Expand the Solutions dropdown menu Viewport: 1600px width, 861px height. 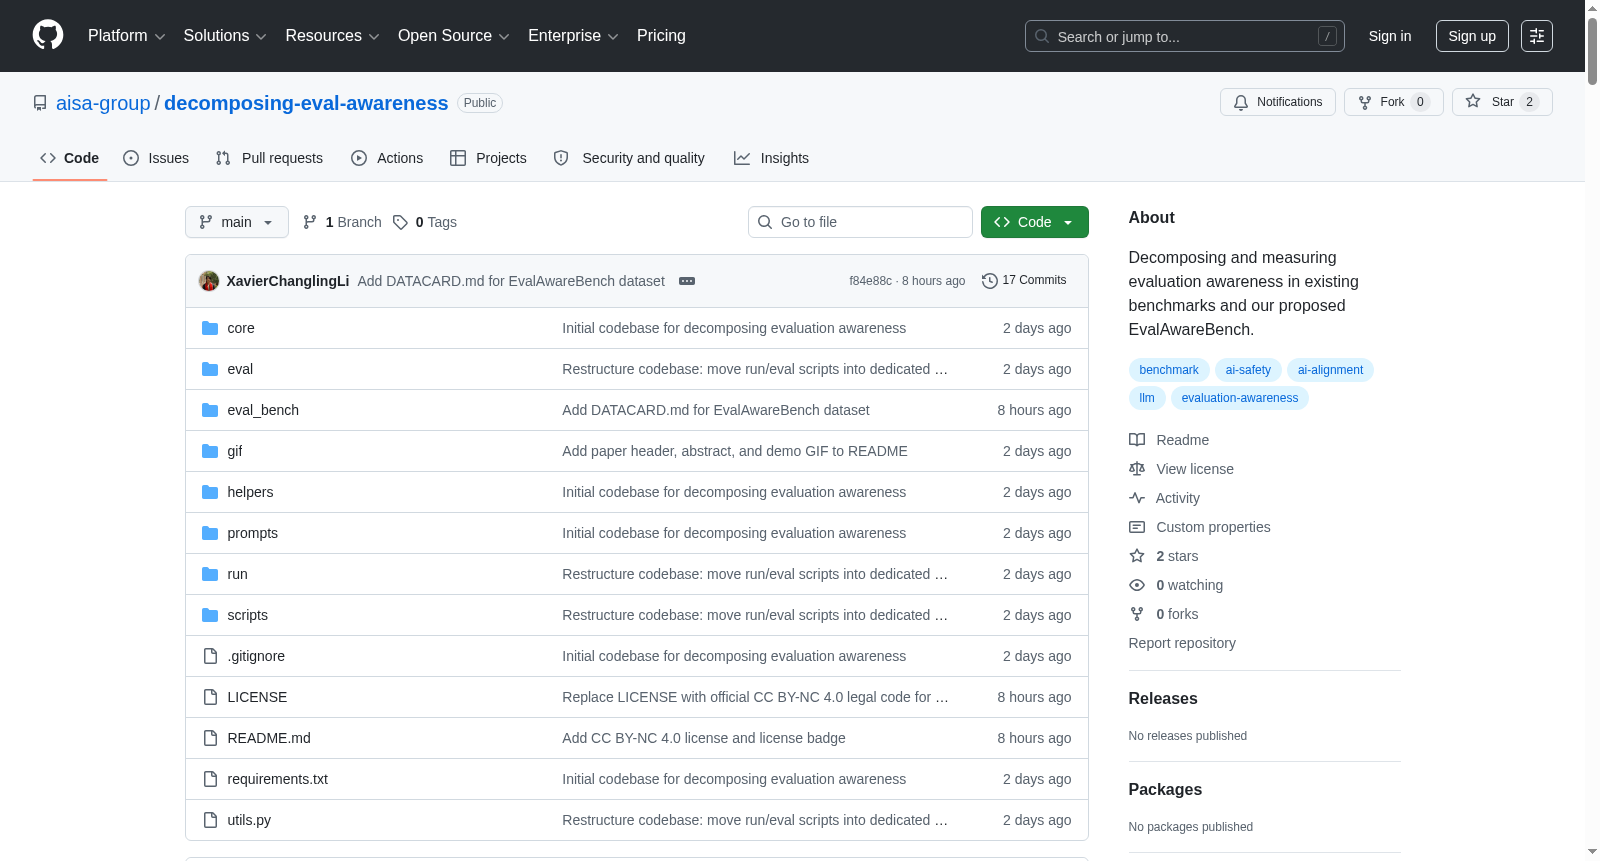225,36
